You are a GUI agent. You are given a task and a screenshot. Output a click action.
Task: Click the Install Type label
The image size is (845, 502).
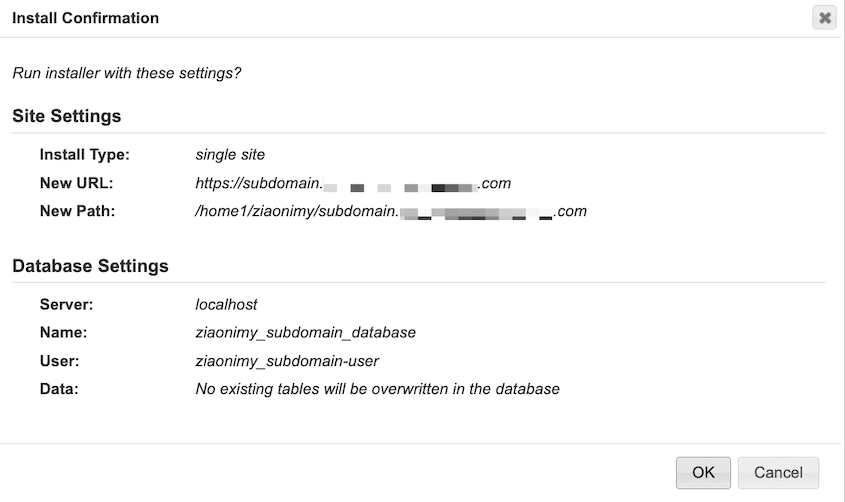point(85,155)
